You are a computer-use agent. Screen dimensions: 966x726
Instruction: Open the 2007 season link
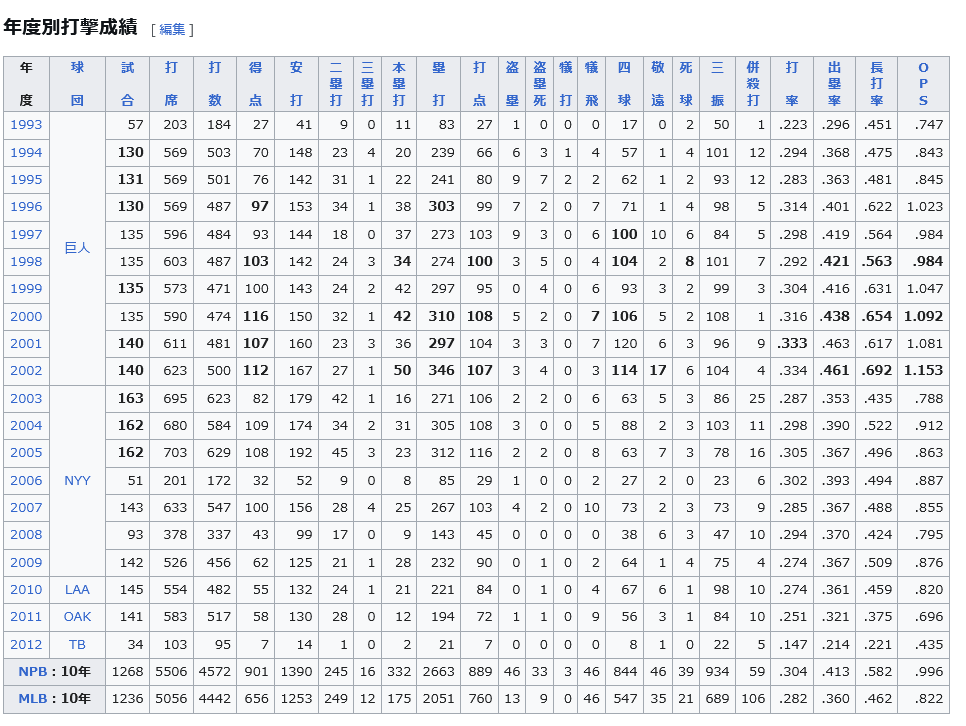click(26, 508)
